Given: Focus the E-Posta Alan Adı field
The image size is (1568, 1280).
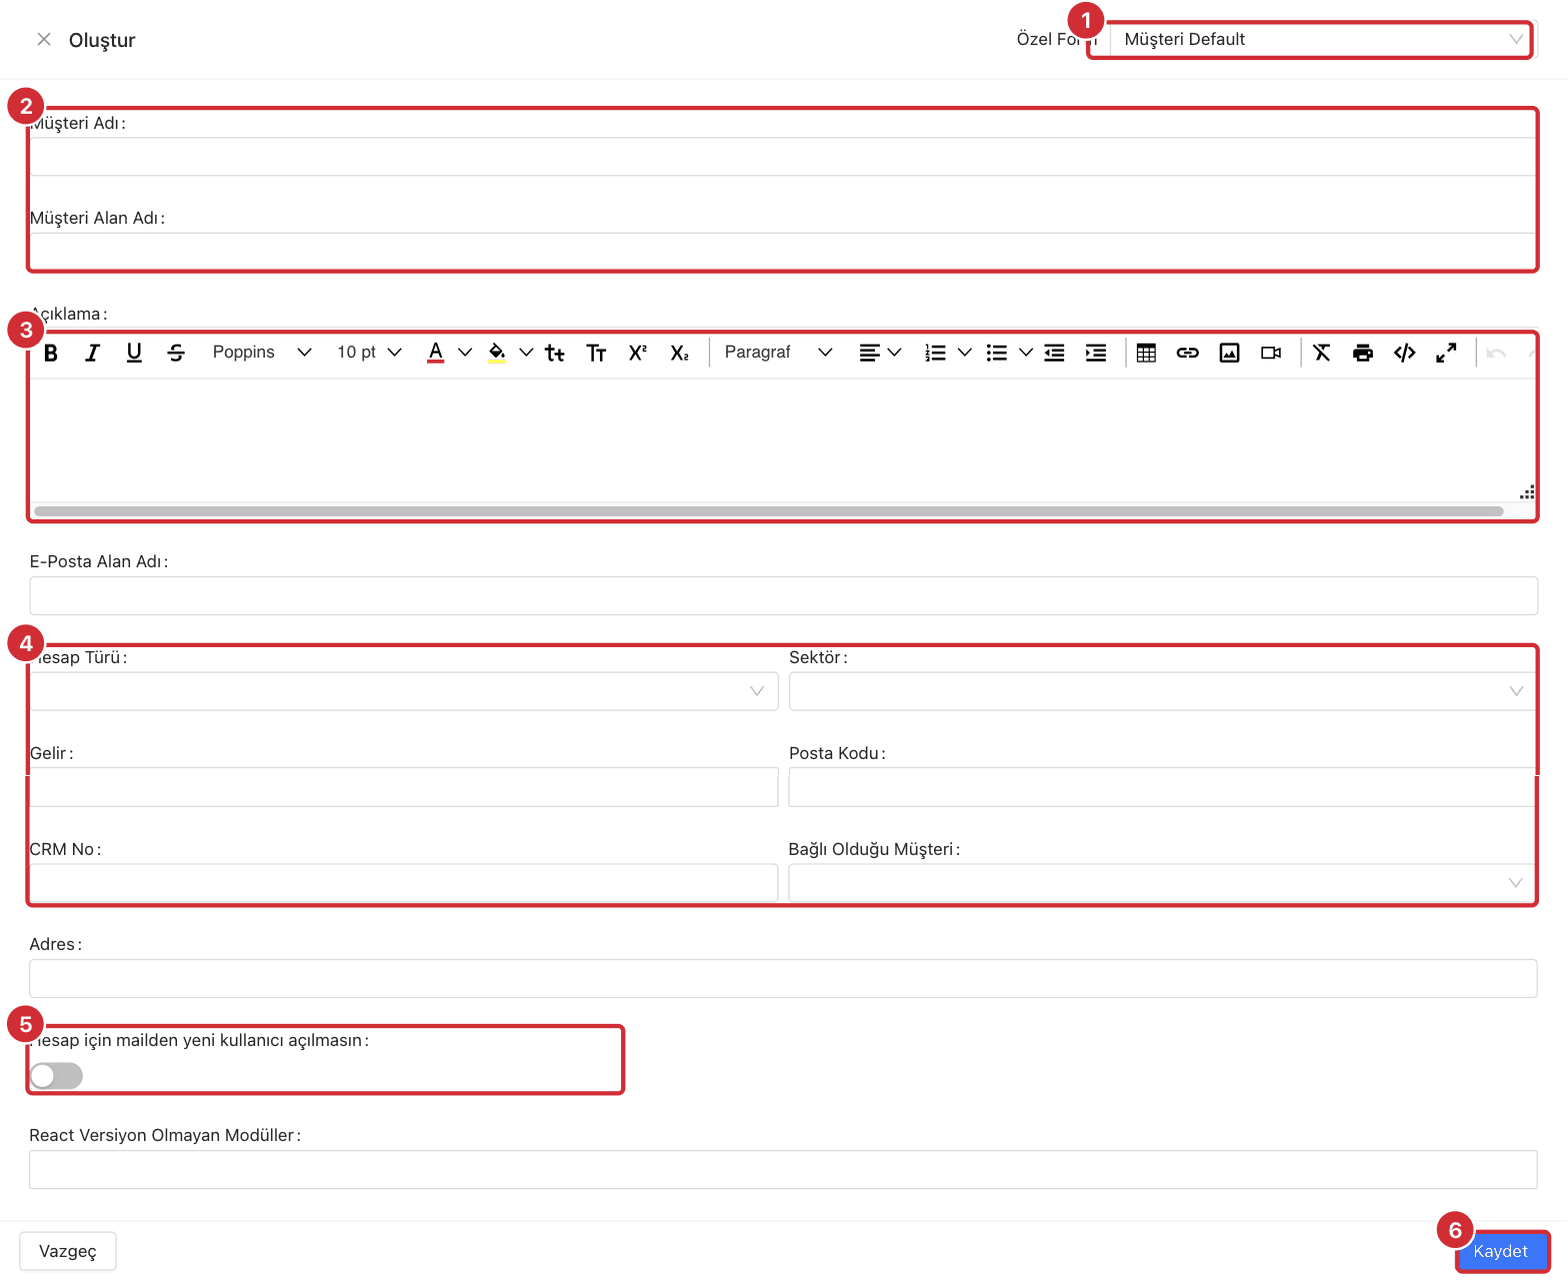Looking at the screenshot, I should click(784, 596).
